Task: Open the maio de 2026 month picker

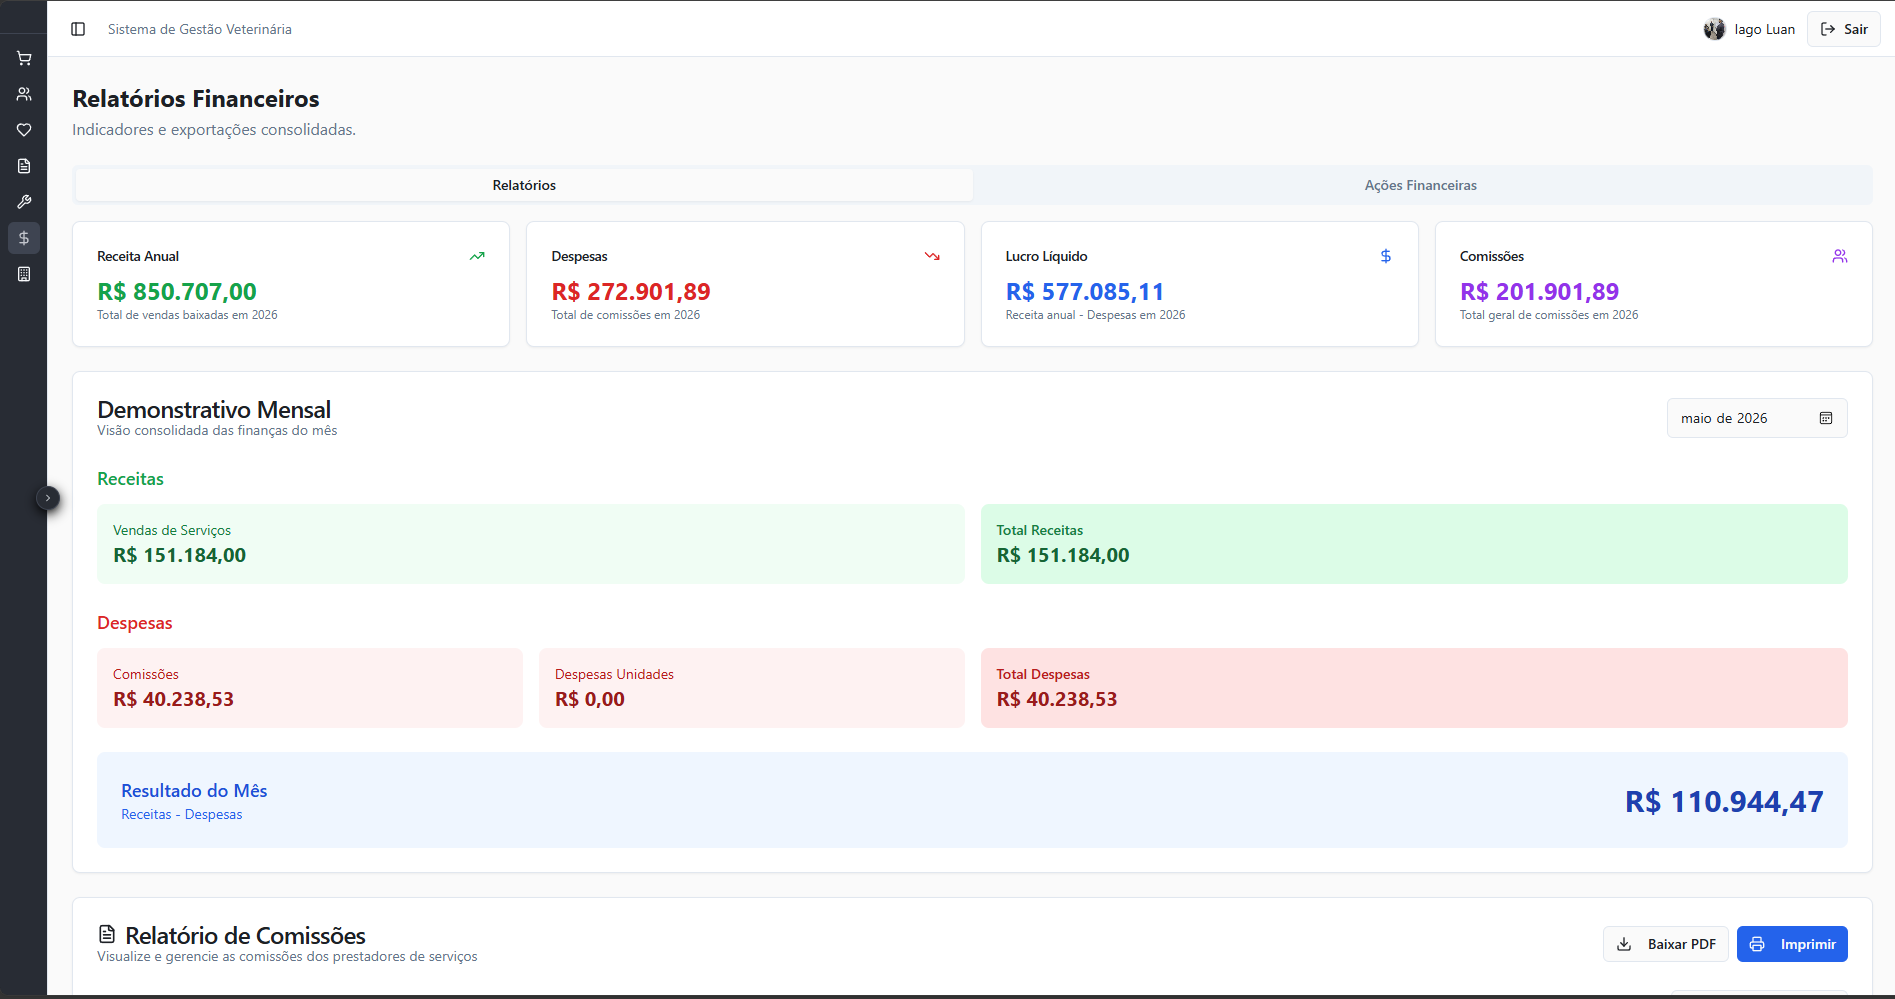Action: coord(1757,418)
